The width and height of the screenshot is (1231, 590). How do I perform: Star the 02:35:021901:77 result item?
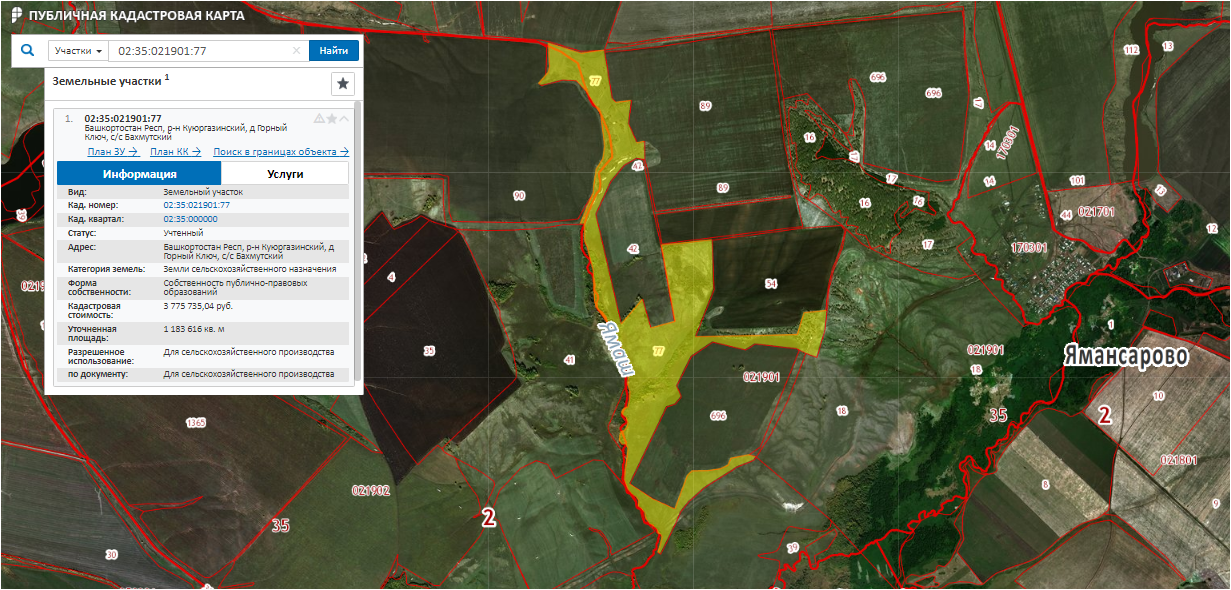332,118
